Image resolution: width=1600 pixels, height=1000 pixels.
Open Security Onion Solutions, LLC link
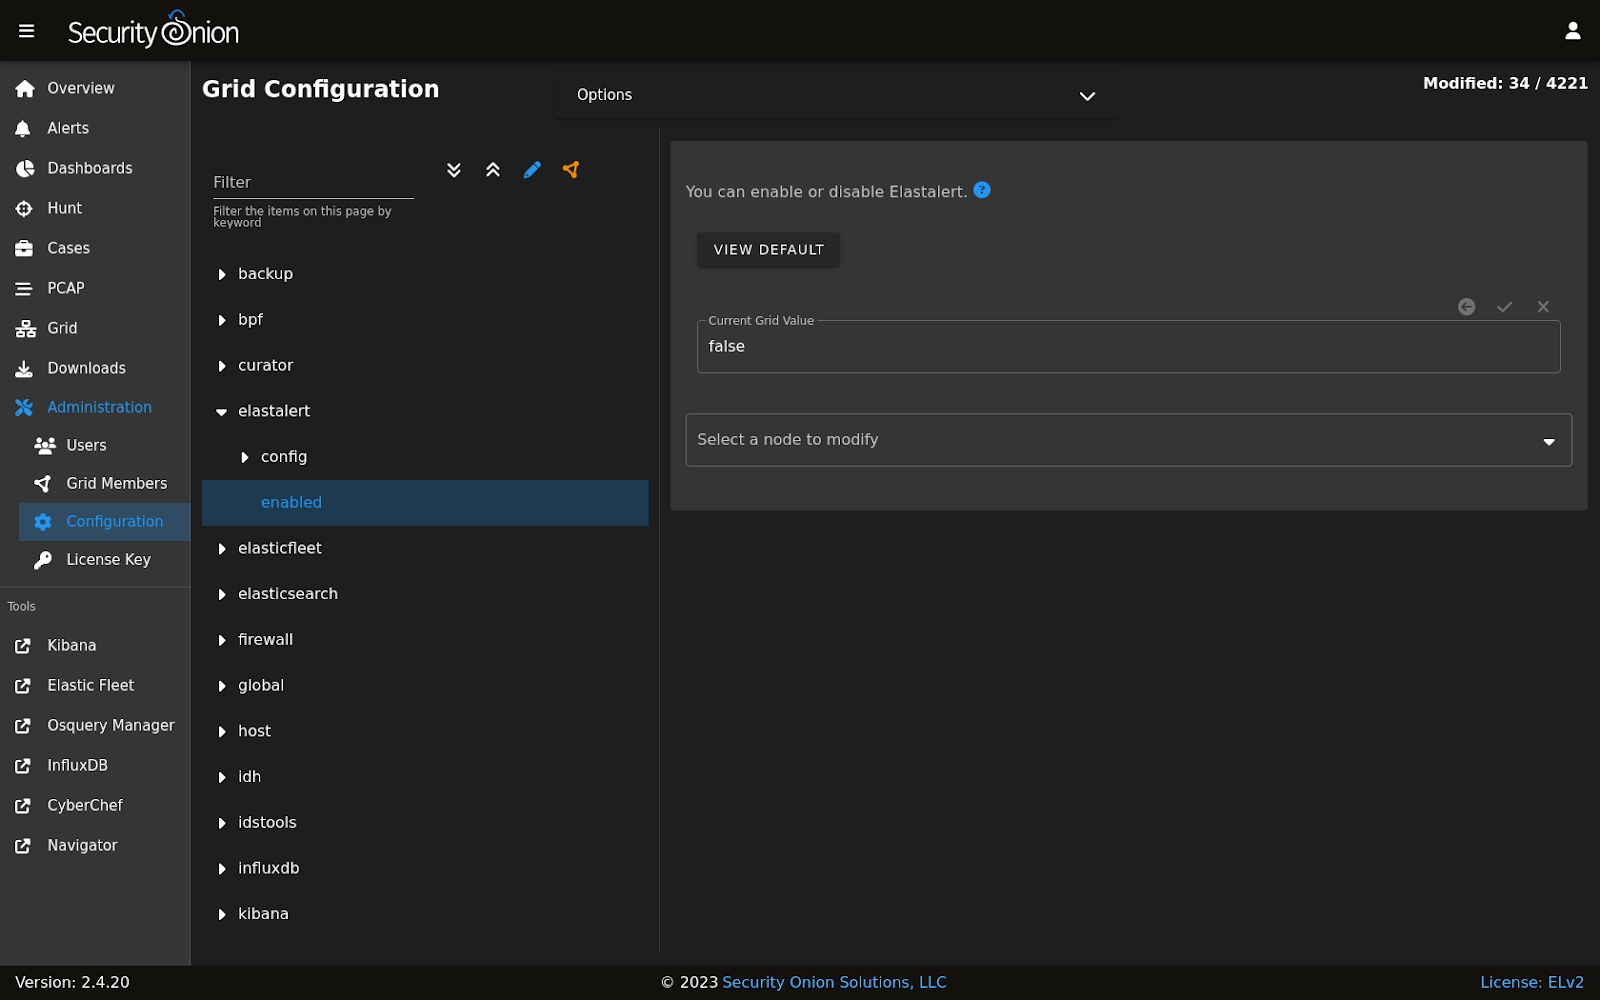[x=834, y=982]
